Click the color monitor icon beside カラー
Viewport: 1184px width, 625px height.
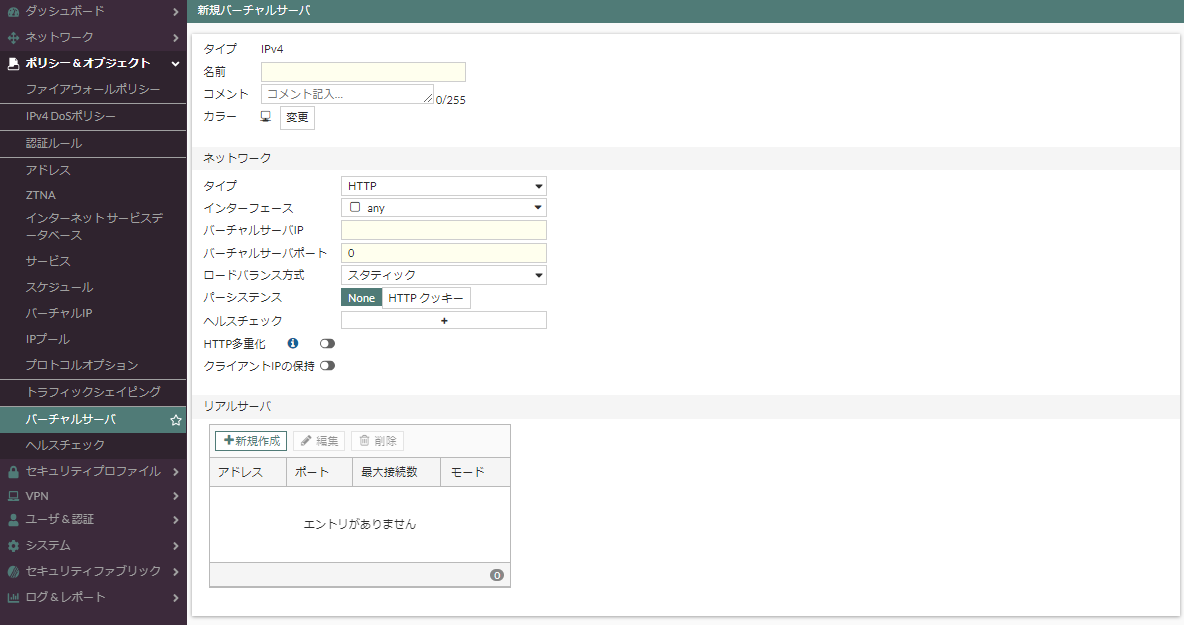coord(266,117)
